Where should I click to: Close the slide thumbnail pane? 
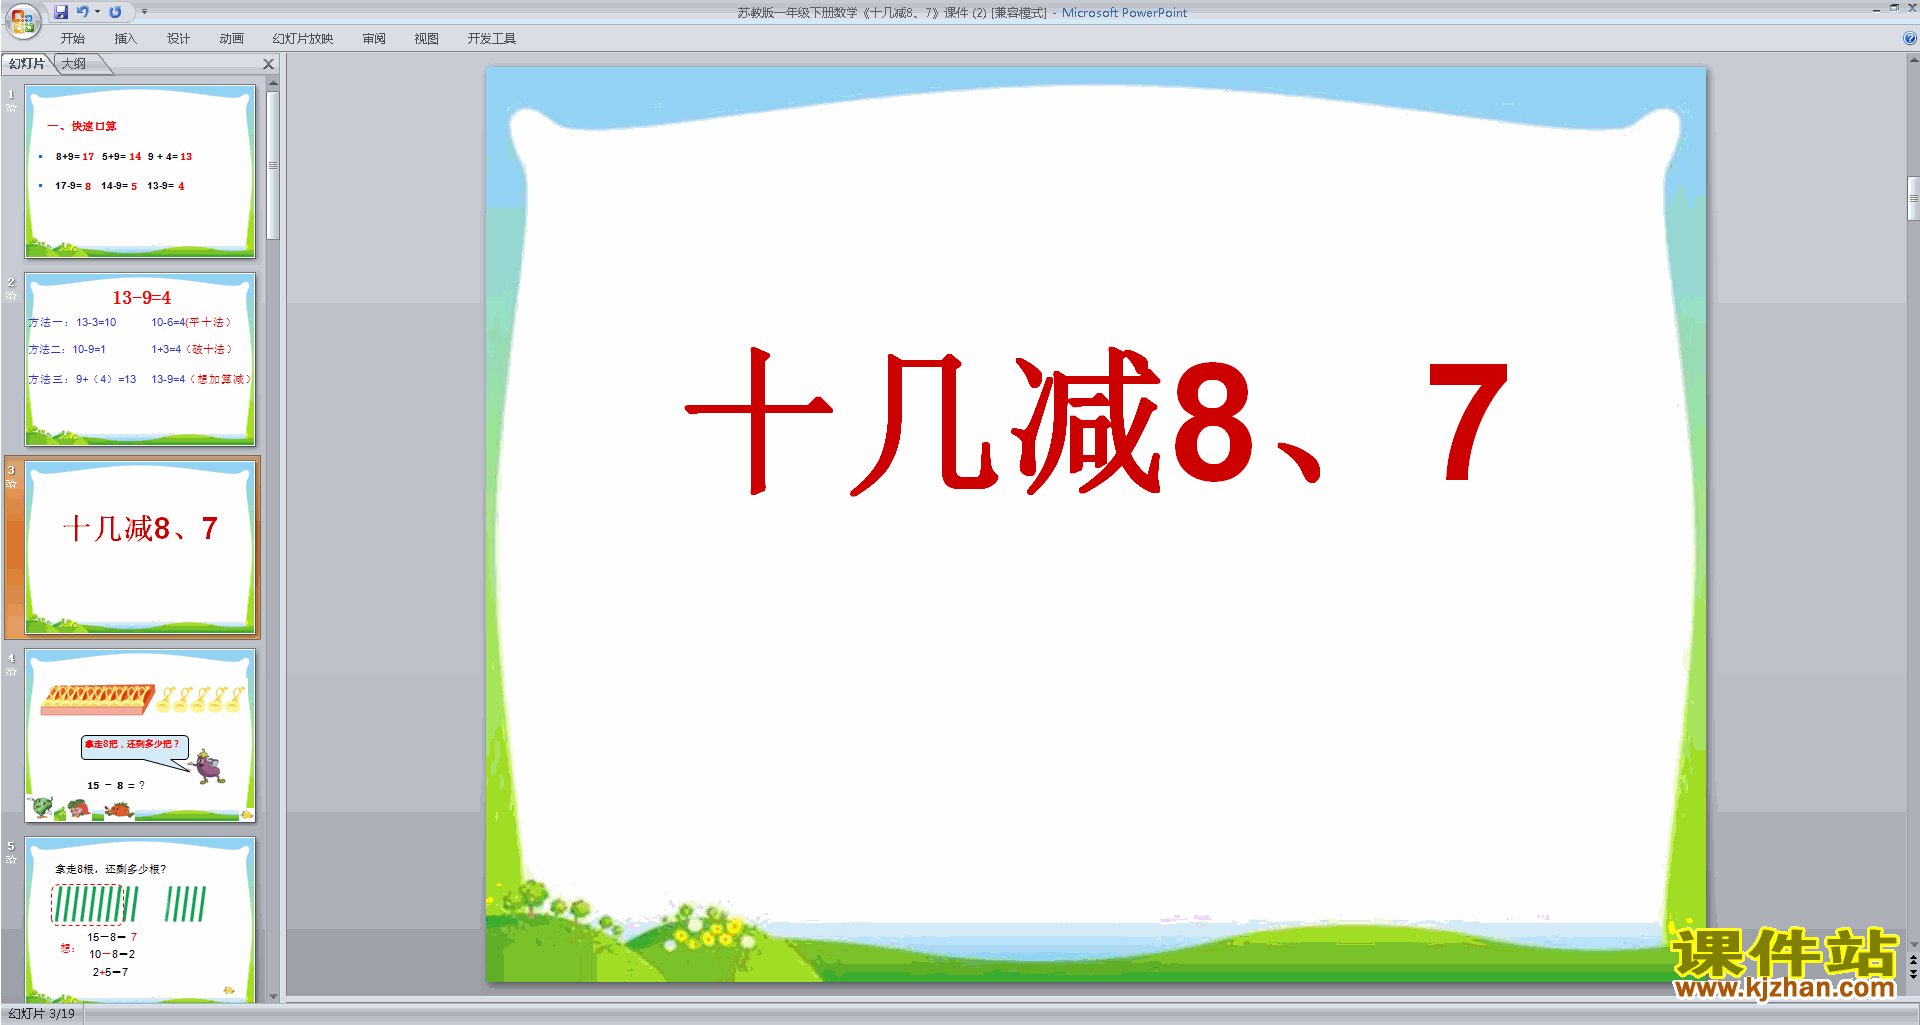[268, 64]
